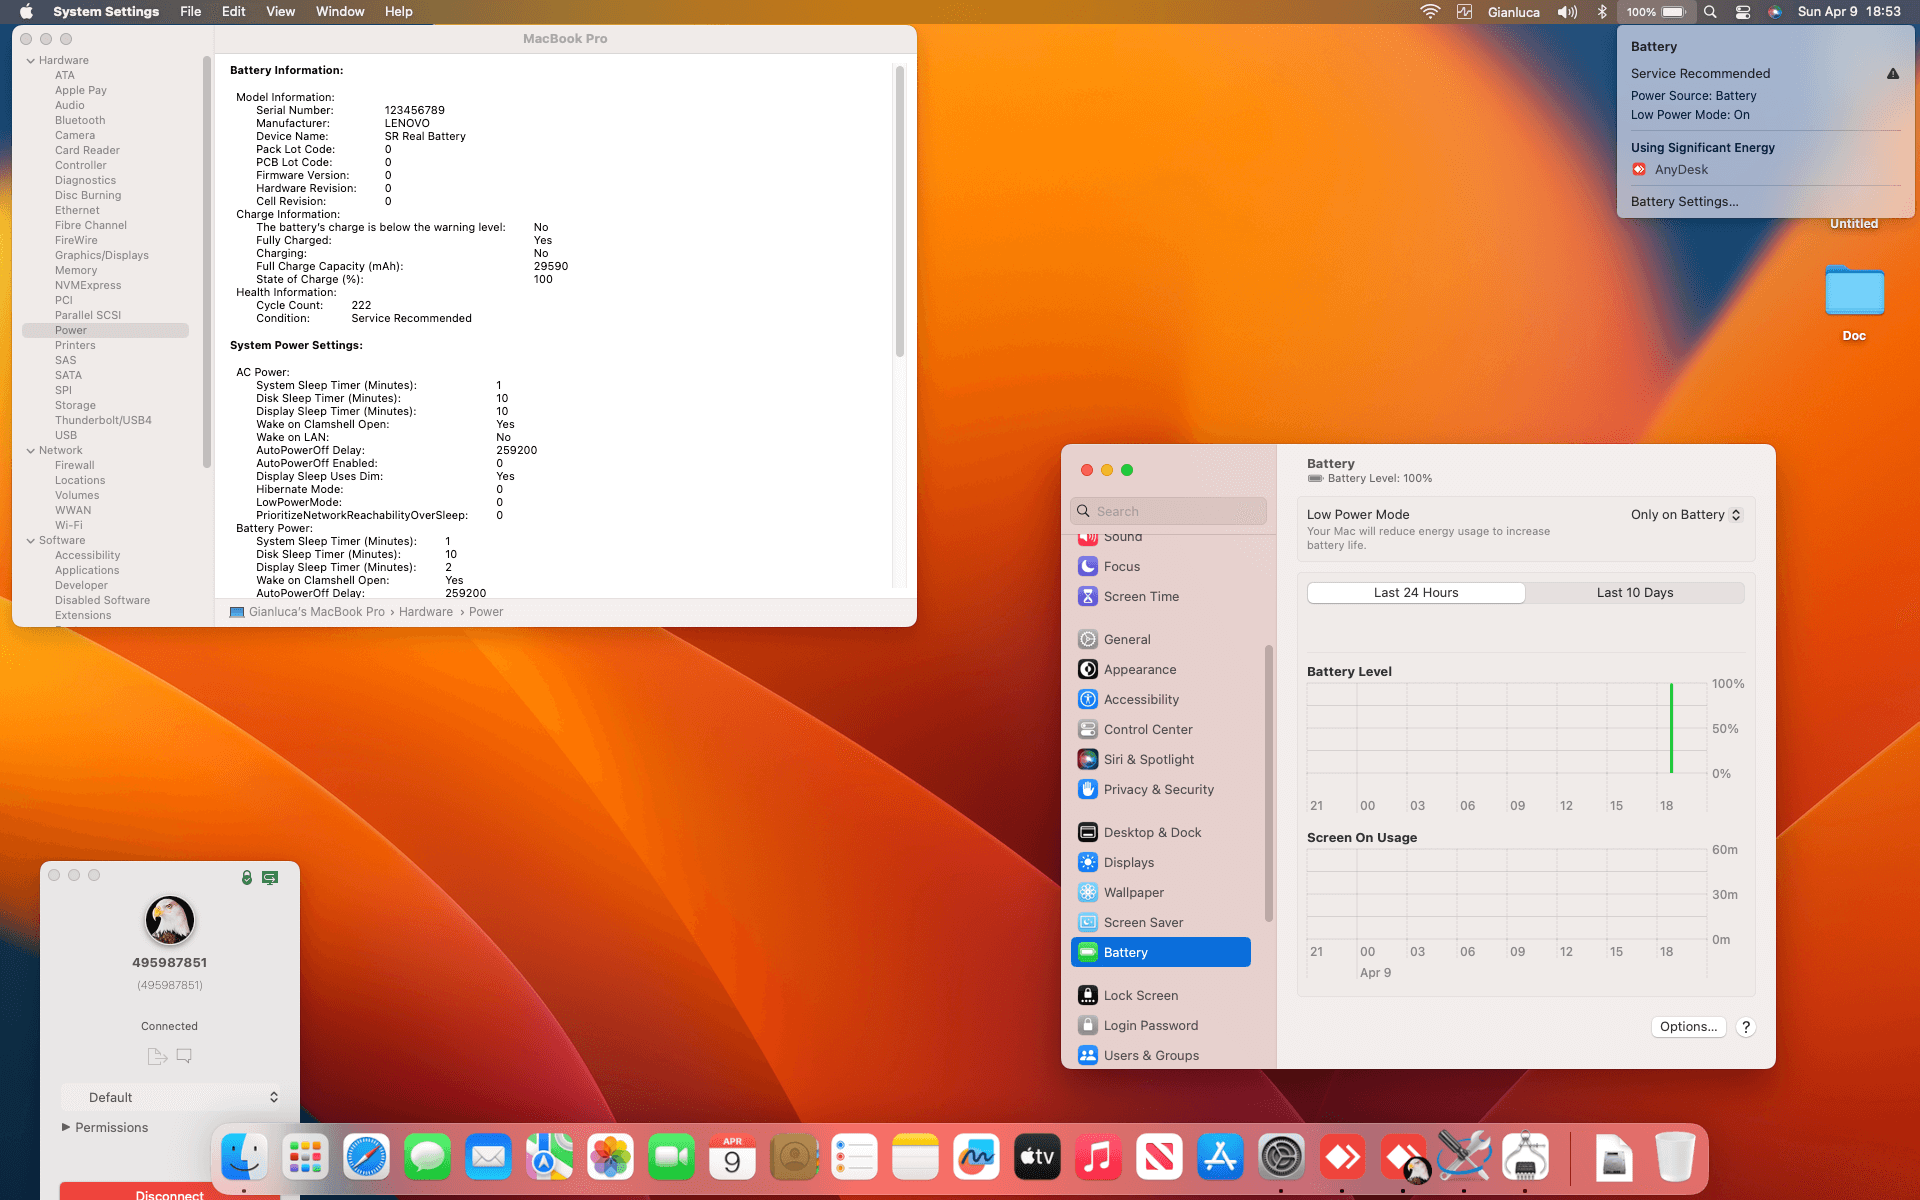This screenshot has height=1200, width=1920.
Task: Open Safari from the Dock
Action: pos(366,1158)
